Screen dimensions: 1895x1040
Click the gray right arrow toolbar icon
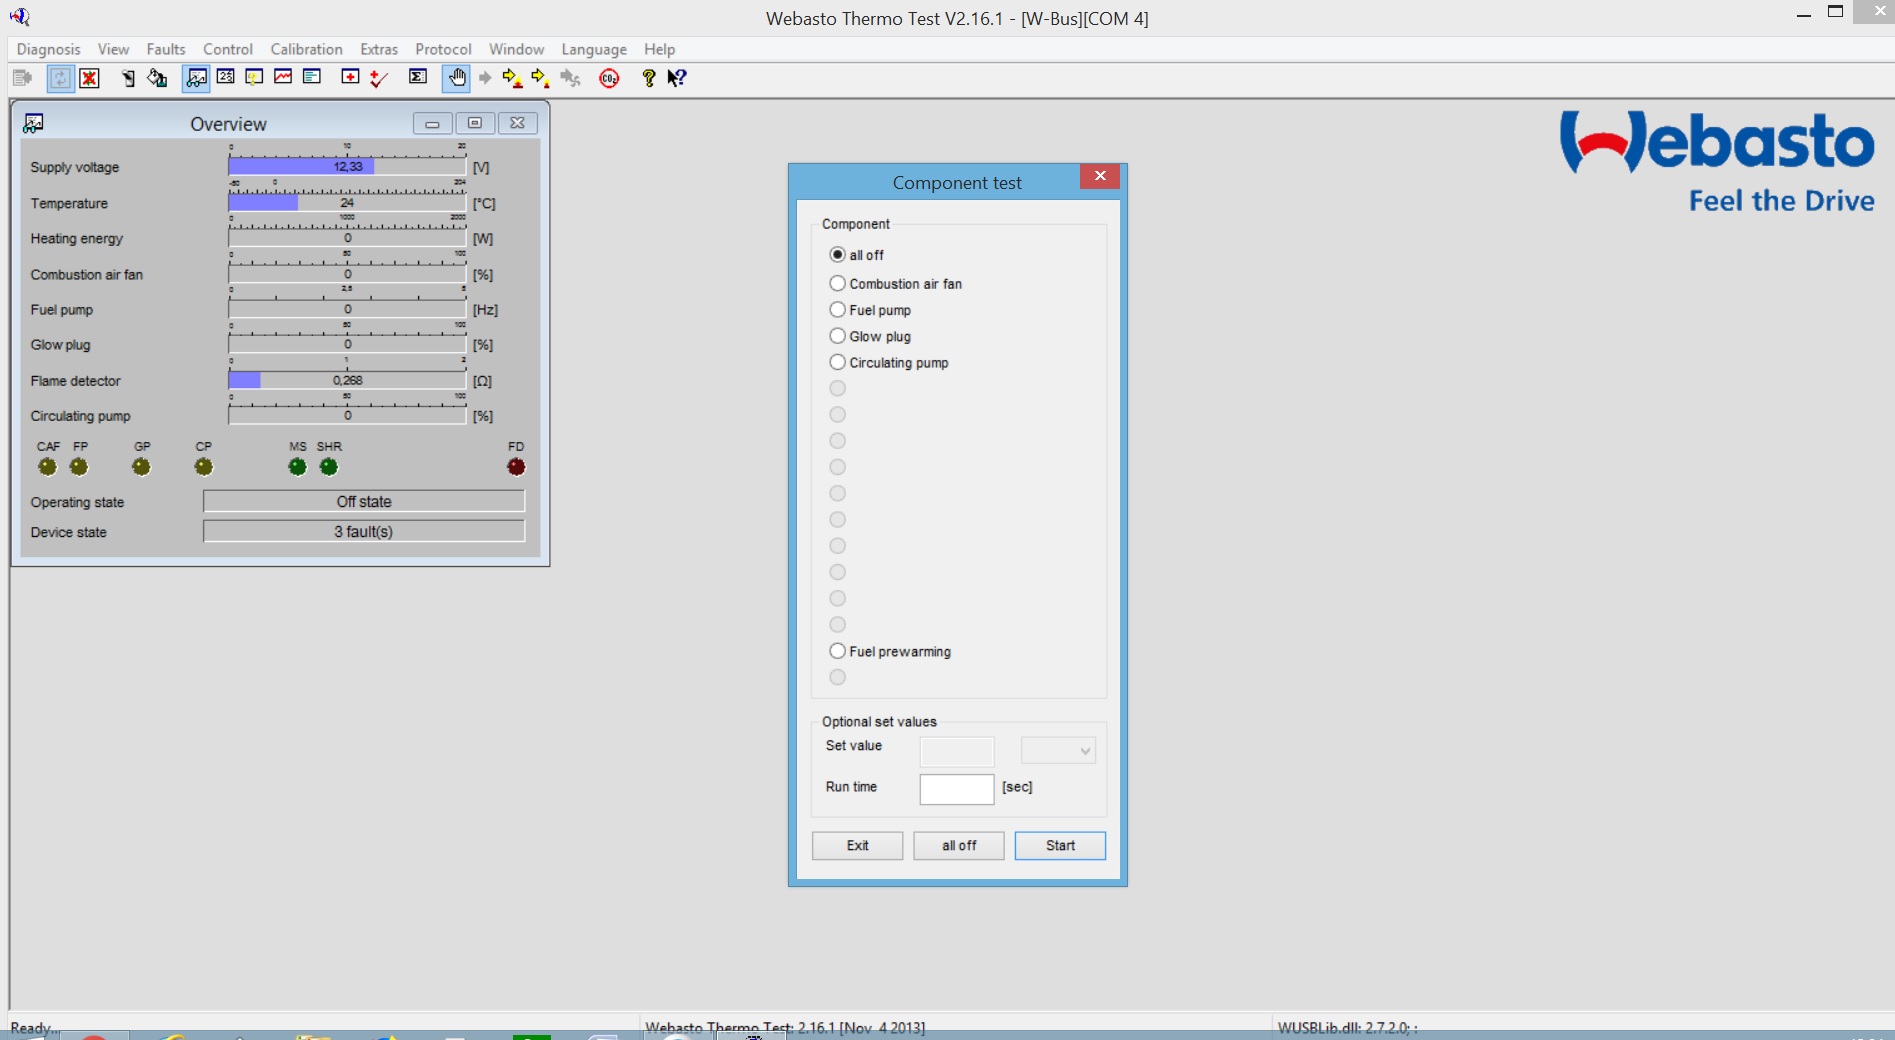coord(485,78)
